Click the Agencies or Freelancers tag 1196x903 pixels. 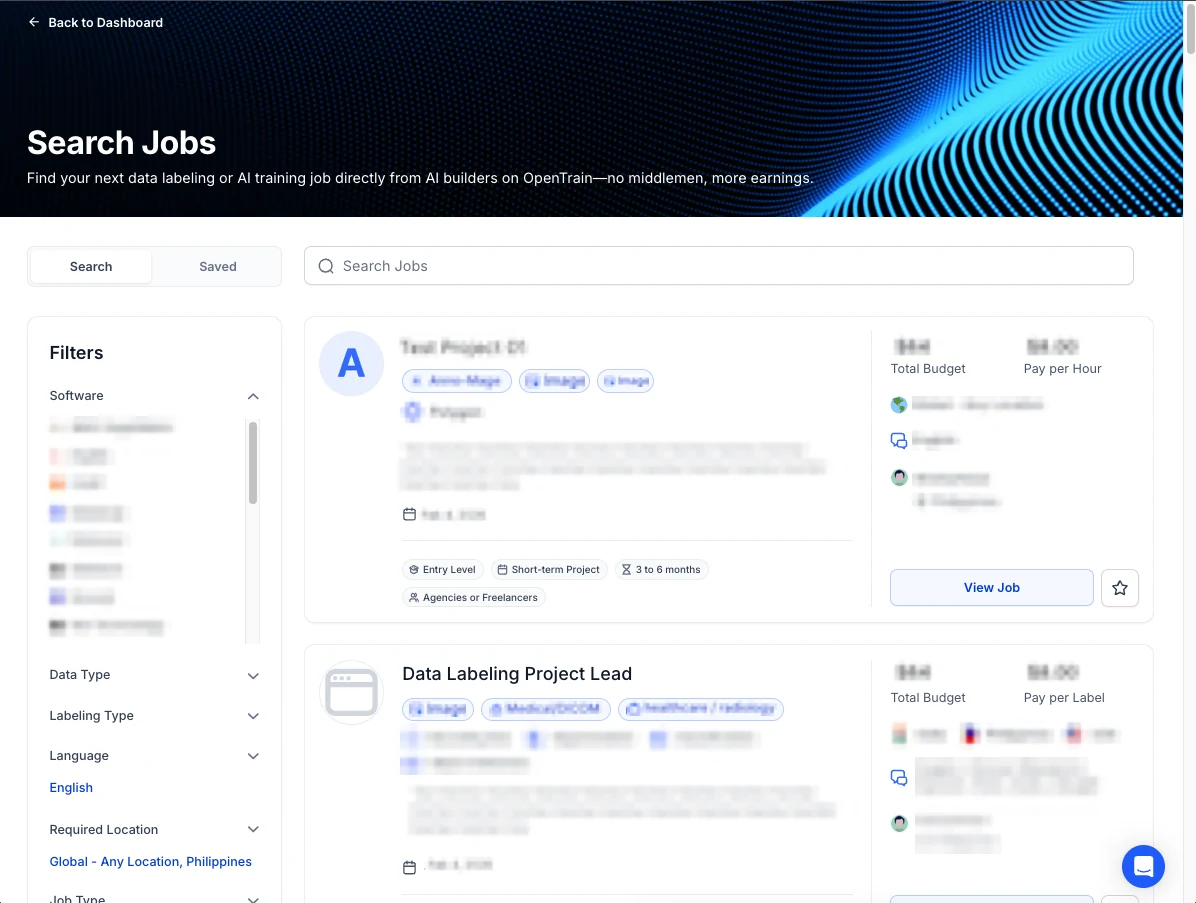click(474, 597)
